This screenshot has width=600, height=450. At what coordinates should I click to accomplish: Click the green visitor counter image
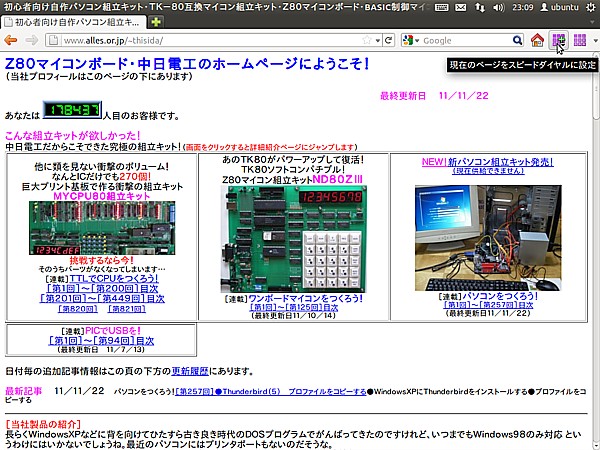point(72,110)
